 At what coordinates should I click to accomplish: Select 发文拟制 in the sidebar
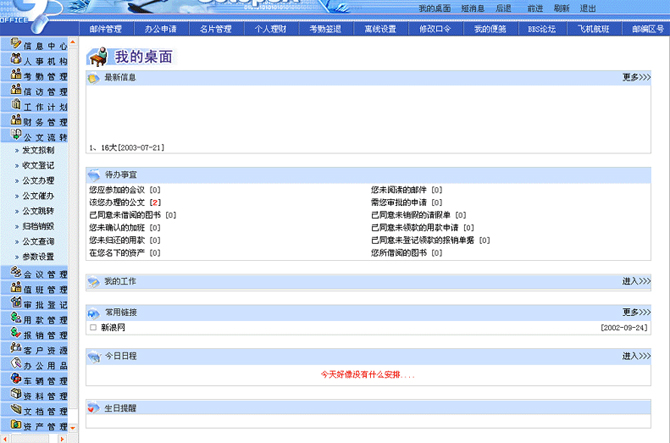(38, 150)
